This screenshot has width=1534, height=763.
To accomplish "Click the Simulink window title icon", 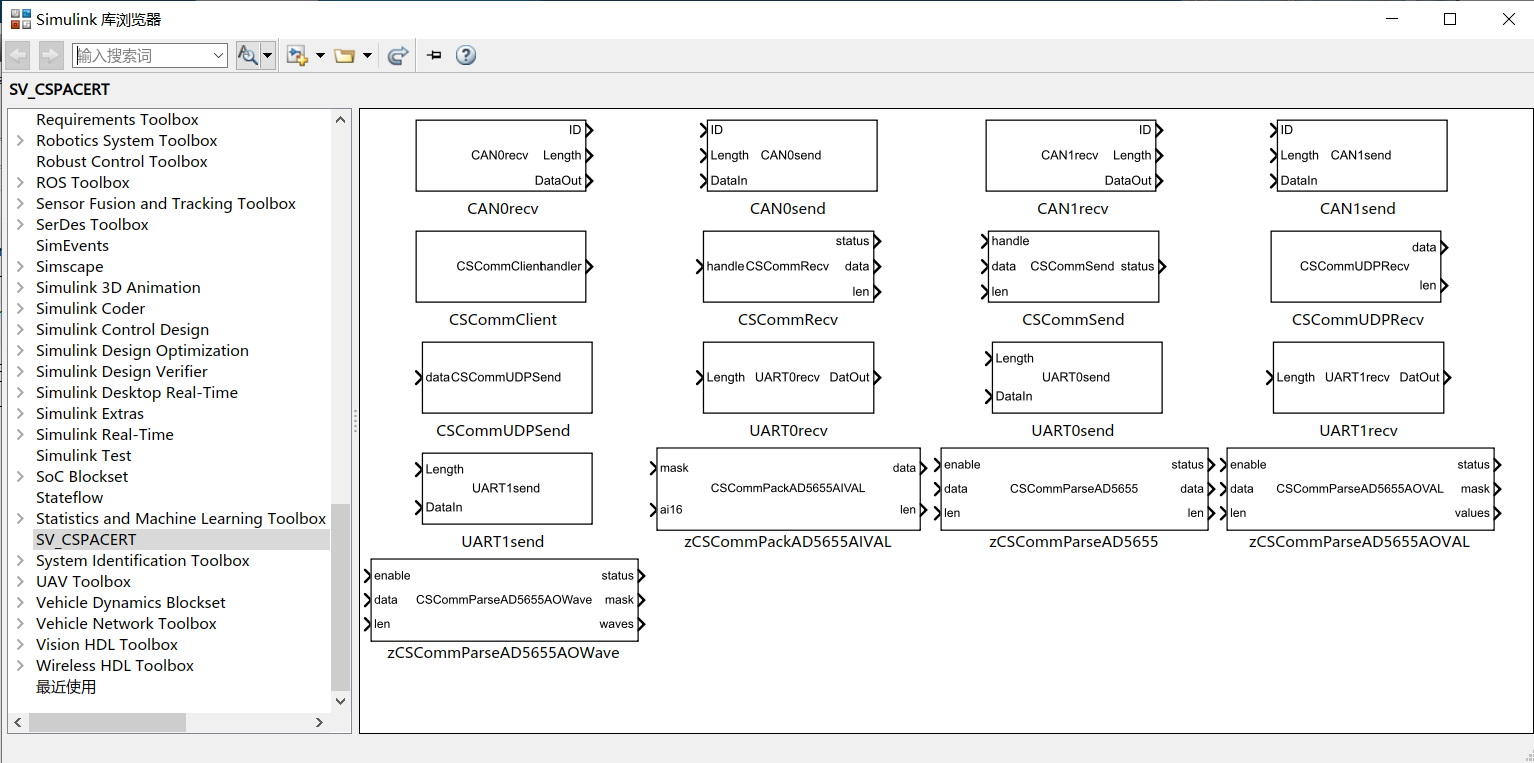I will click(20, 19).
